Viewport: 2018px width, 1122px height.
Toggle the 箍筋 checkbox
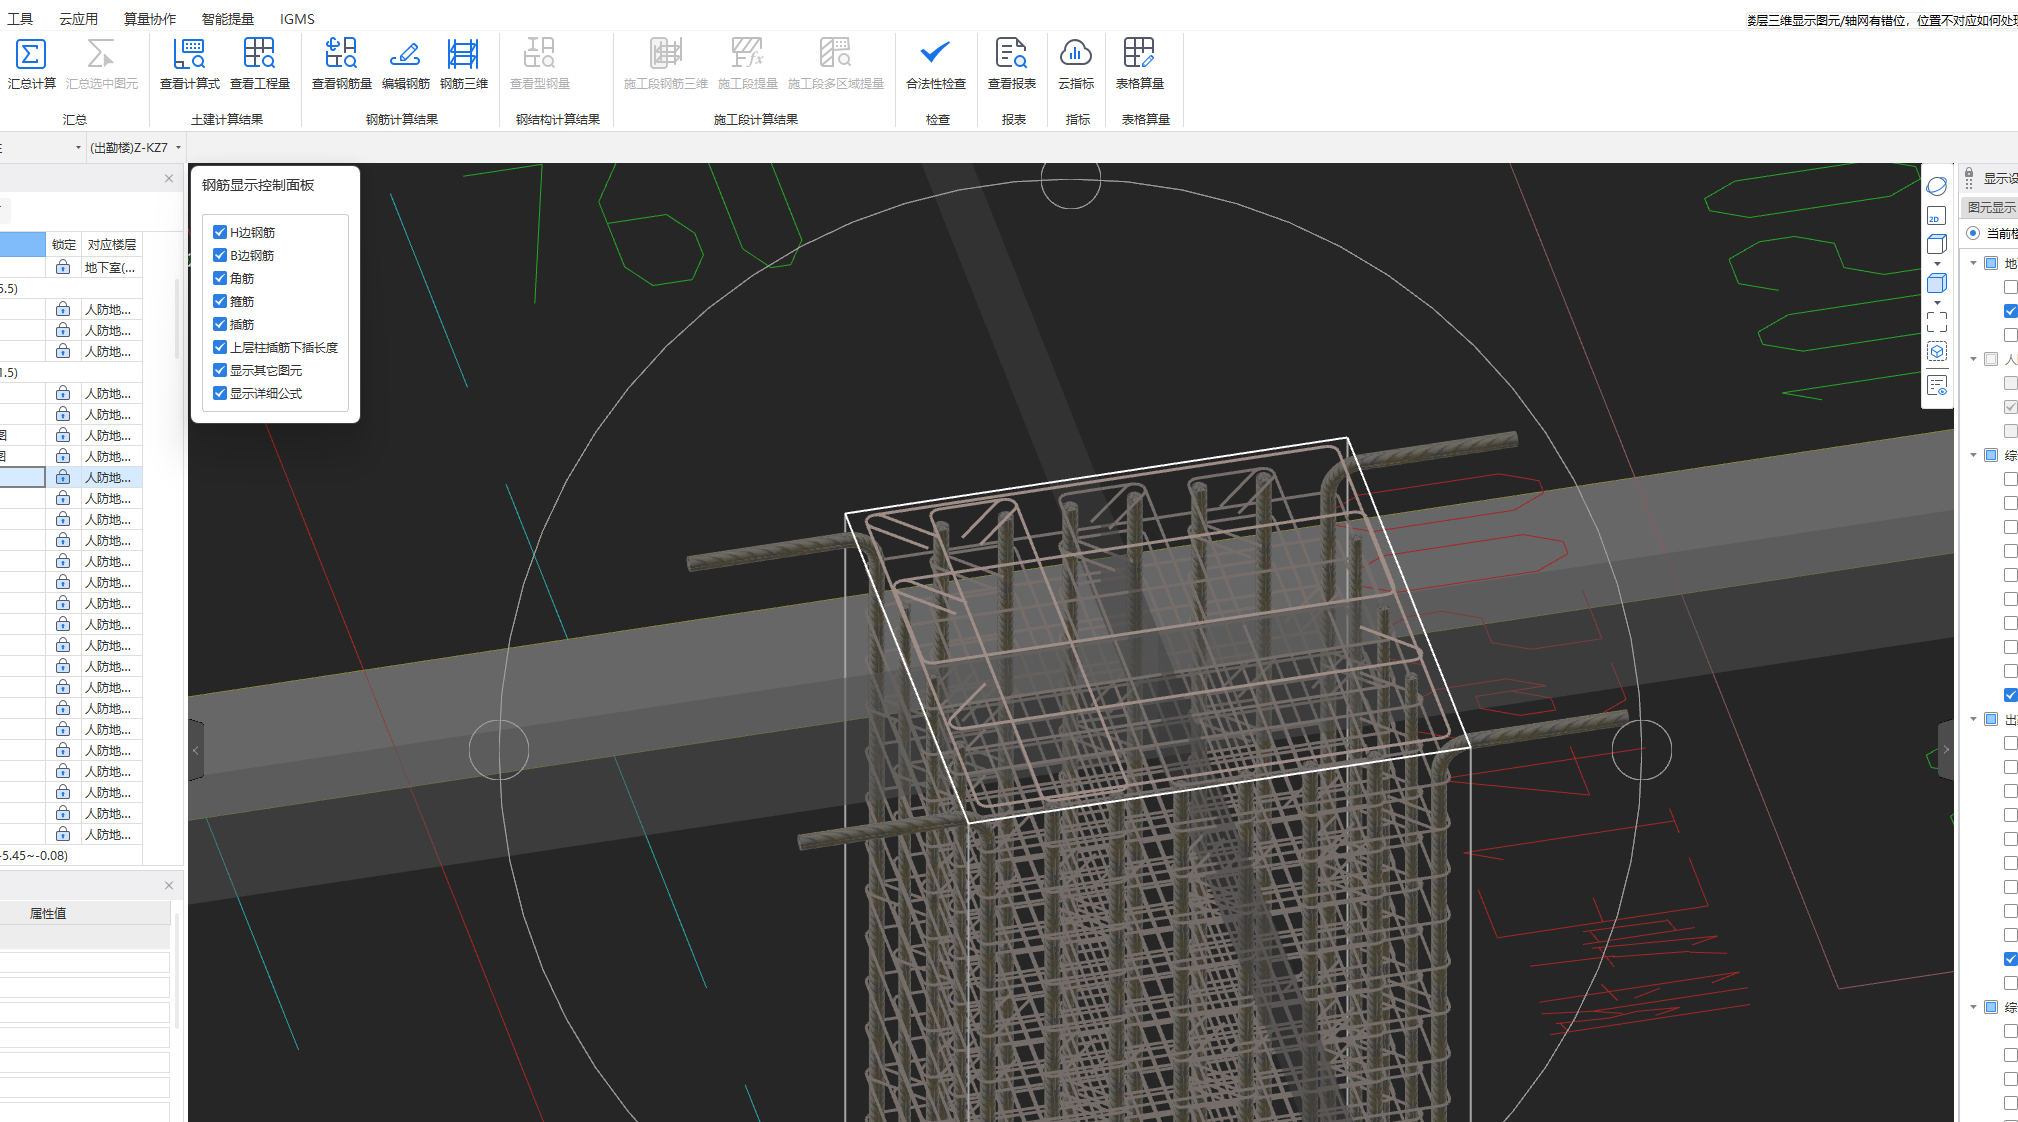pos(220,301)
